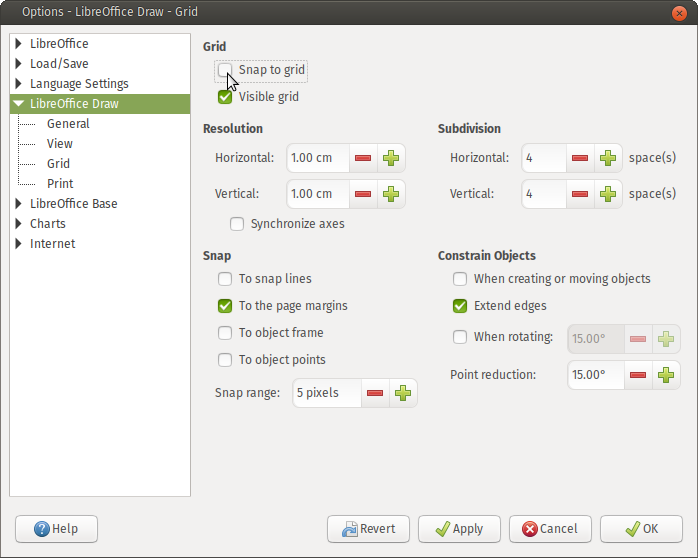This screenshot has height=558, width=698.
Task: Decrease vertical resolution with minus button
Action: pos(363,194)
